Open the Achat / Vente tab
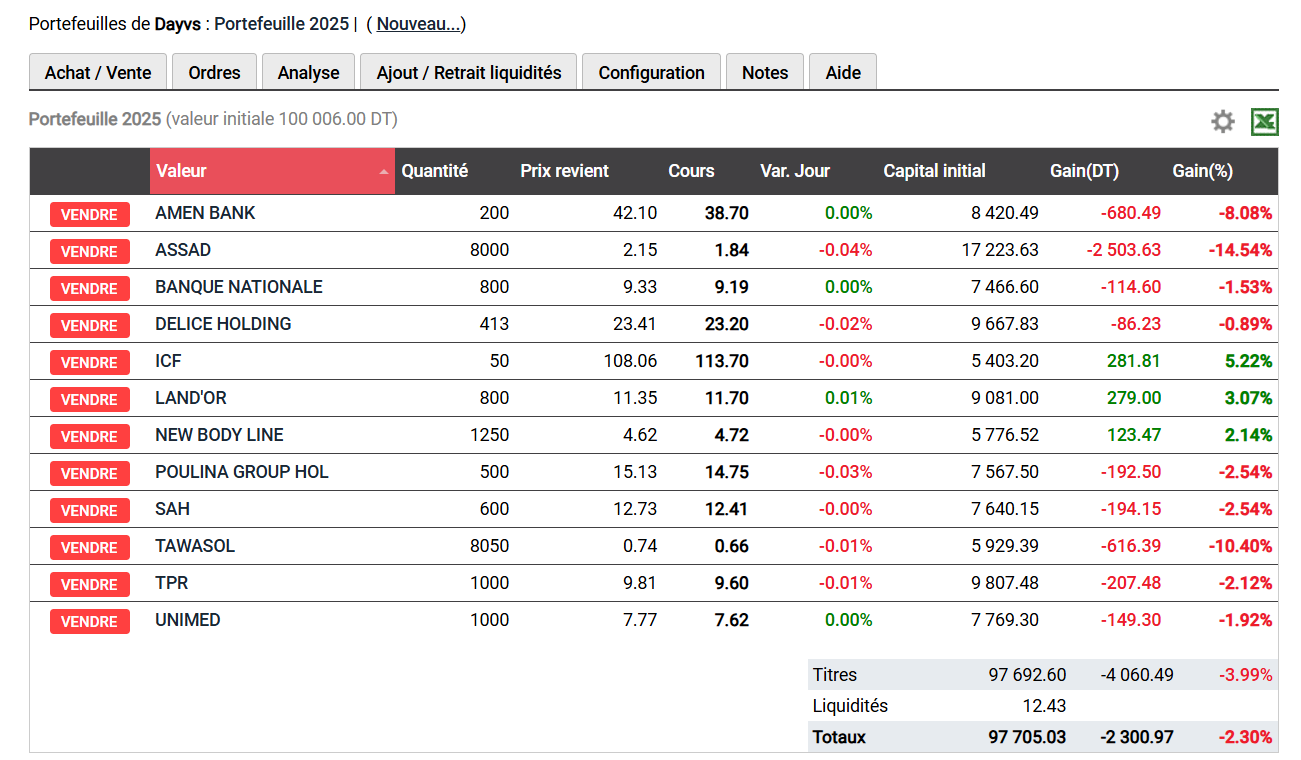Image resolution: width=1301 pixels, height=760 pixels. pyautogui.click(x=98, y=72)
